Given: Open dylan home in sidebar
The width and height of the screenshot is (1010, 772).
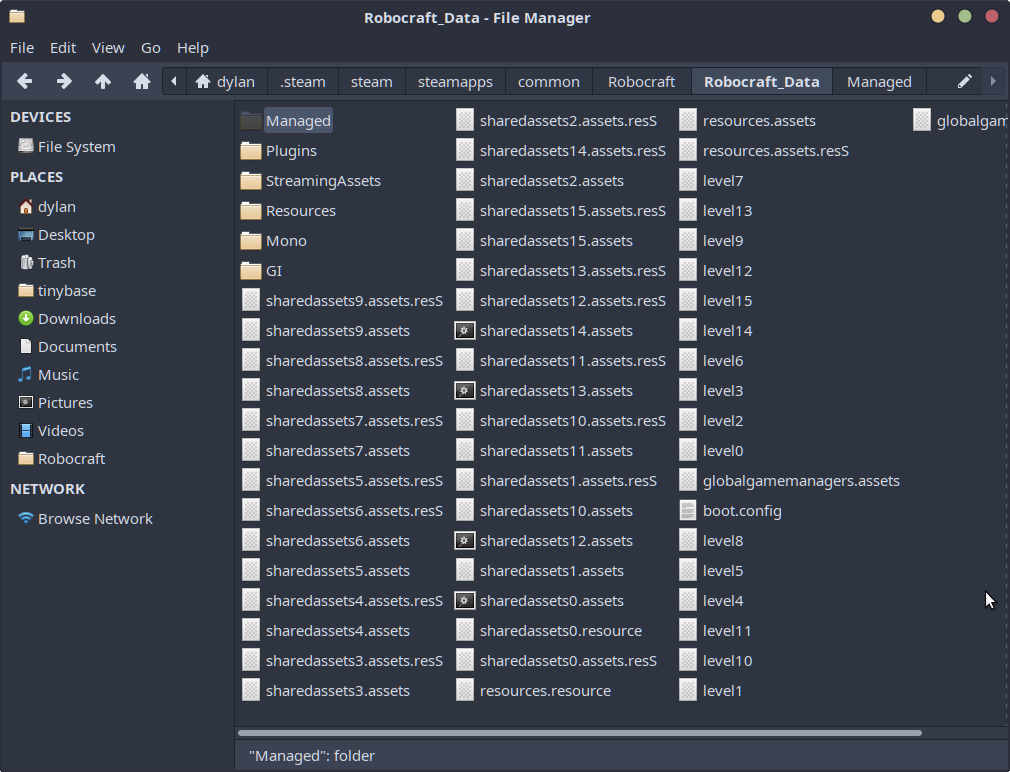Looking at the screenshot, I should pyautogui.click(x=47, y=207).
